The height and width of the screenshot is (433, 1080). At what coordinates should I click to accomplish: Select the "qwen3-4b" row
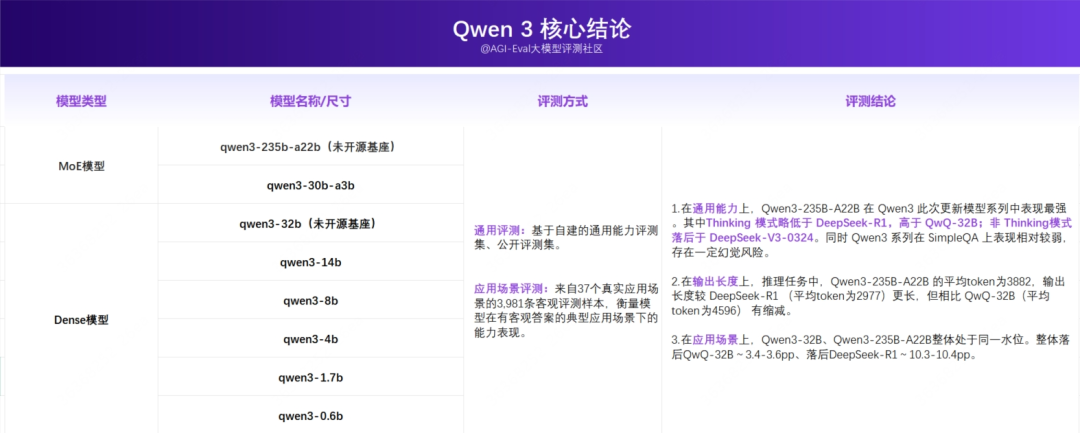coord(311,339)
